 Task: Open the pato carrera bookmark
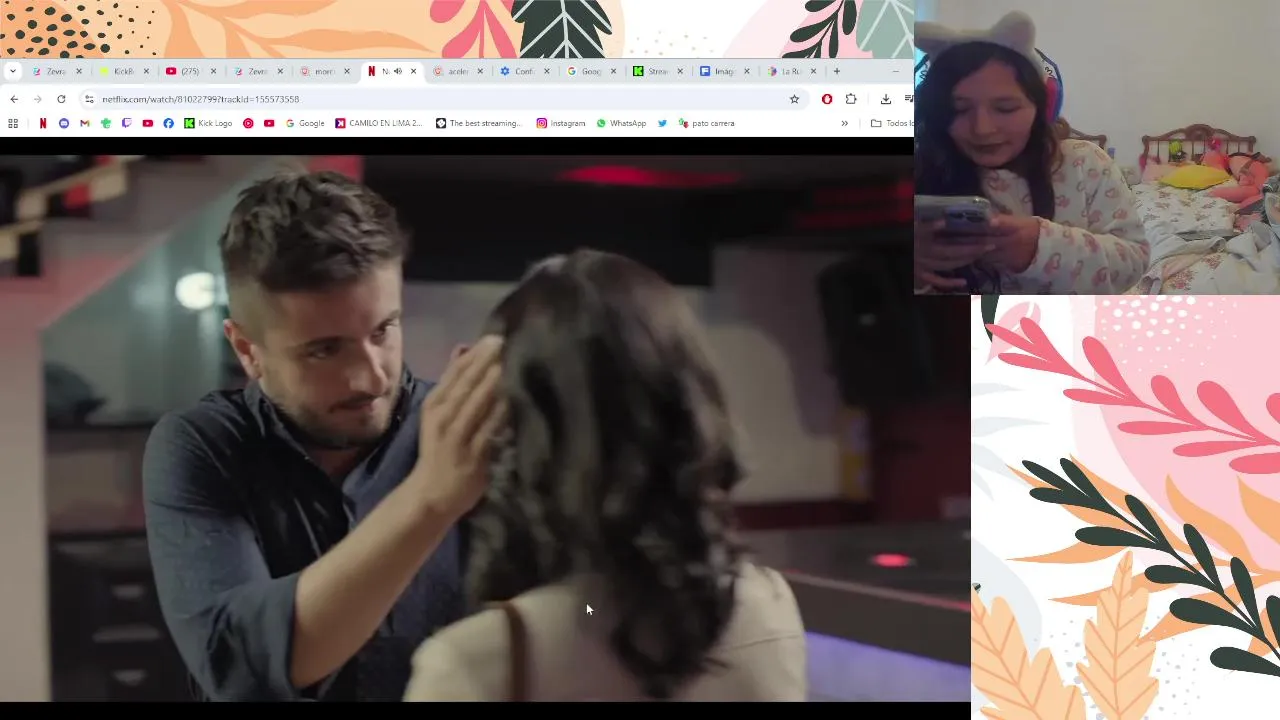706,123
